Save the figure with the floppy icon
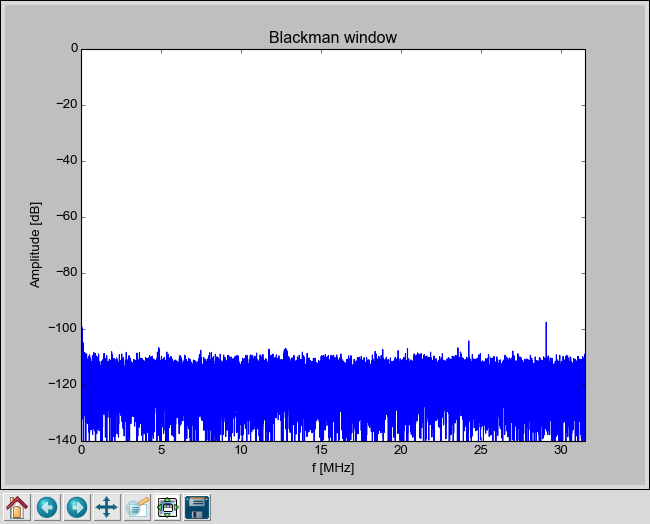Screen dimensions: 650x524 point(197,507)
